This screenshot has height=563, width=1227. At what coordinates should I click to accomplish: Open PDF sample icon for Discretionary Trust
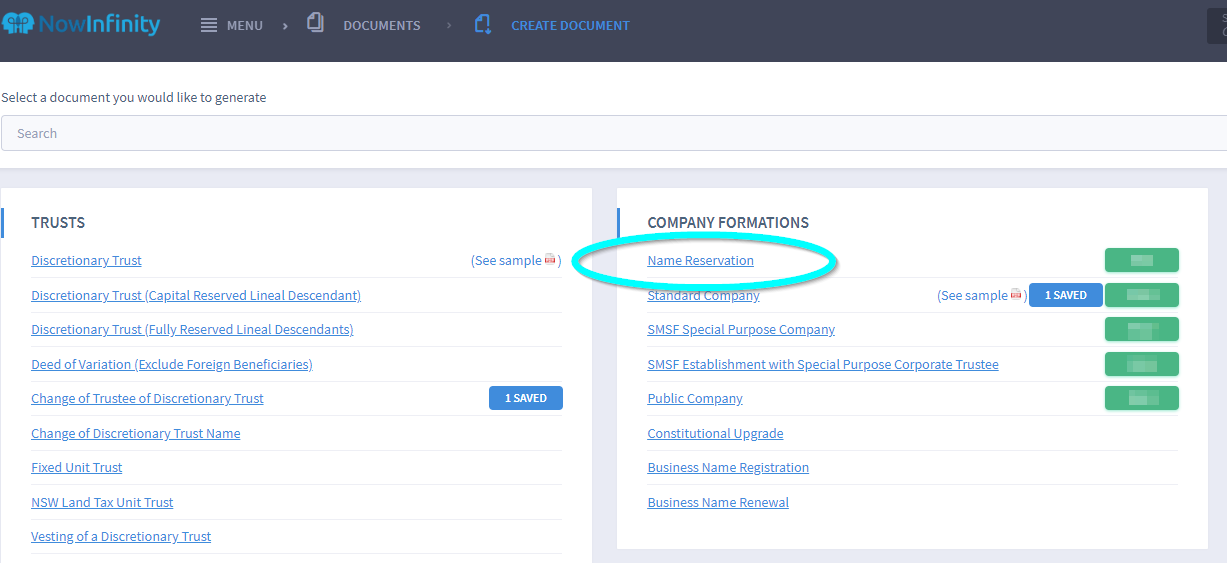click(x=550, y=260)
